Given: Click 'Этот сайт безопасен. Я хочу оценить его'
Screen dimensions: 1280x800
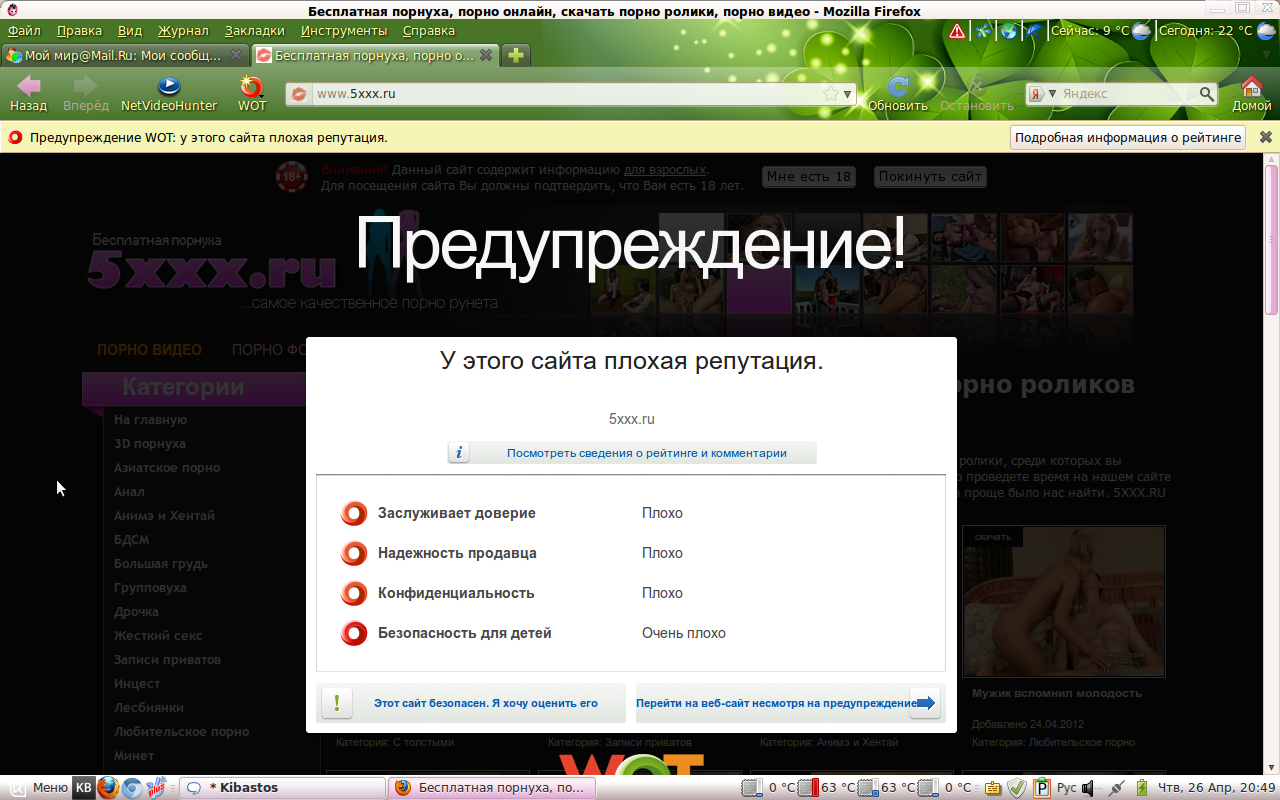Looking at the screenshot, I should (x=471, y=703).
